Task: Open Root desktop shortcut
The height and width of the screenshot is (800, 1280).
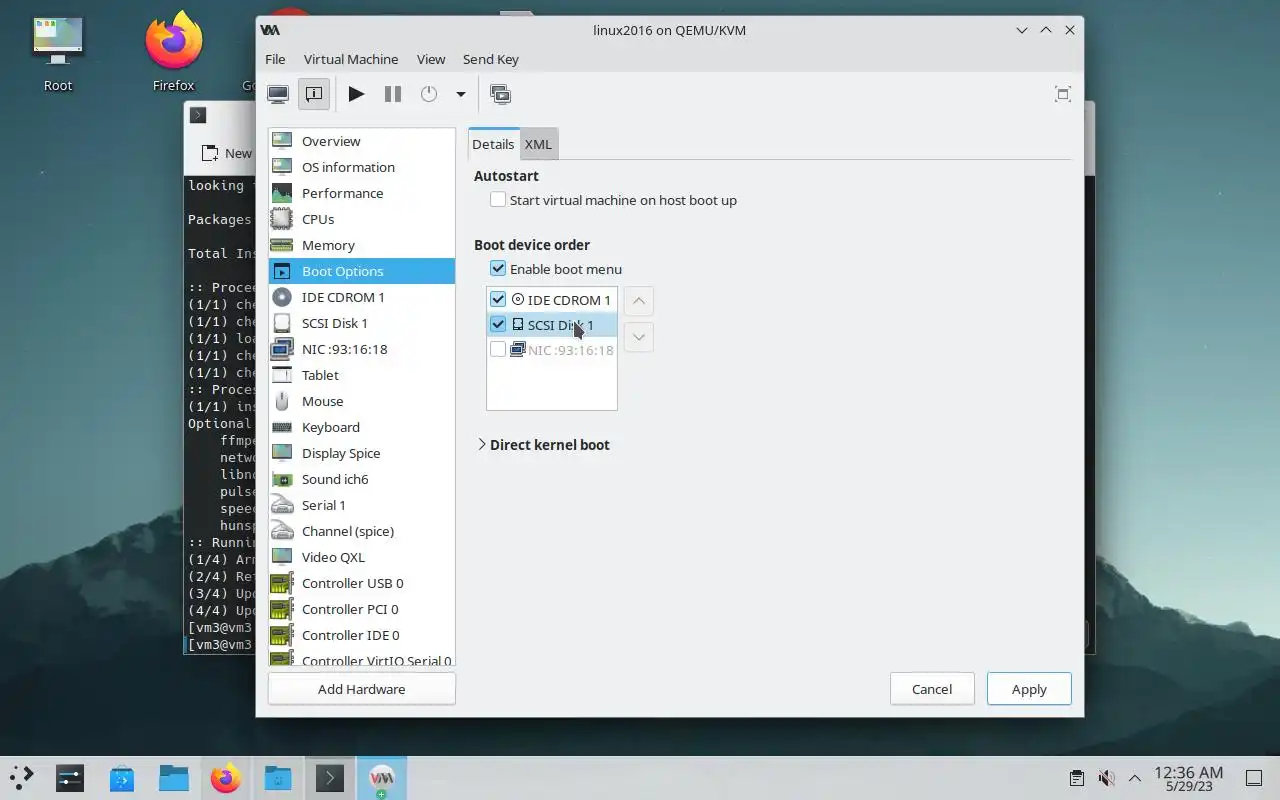Action: [x=58, y=52]
